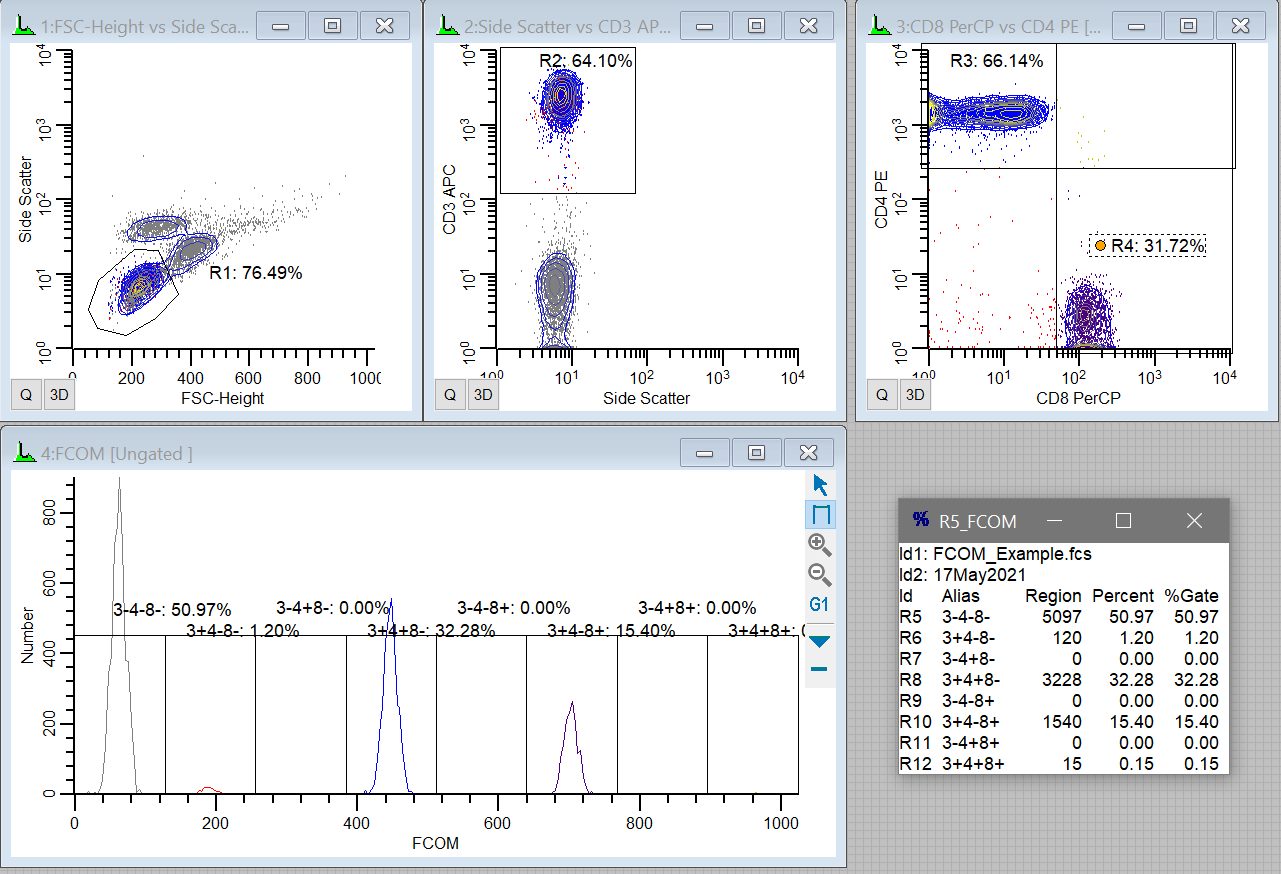Click the Q button under CD3 APC plot
Viewport: 1281px width, 874px height.
(450, 395)
